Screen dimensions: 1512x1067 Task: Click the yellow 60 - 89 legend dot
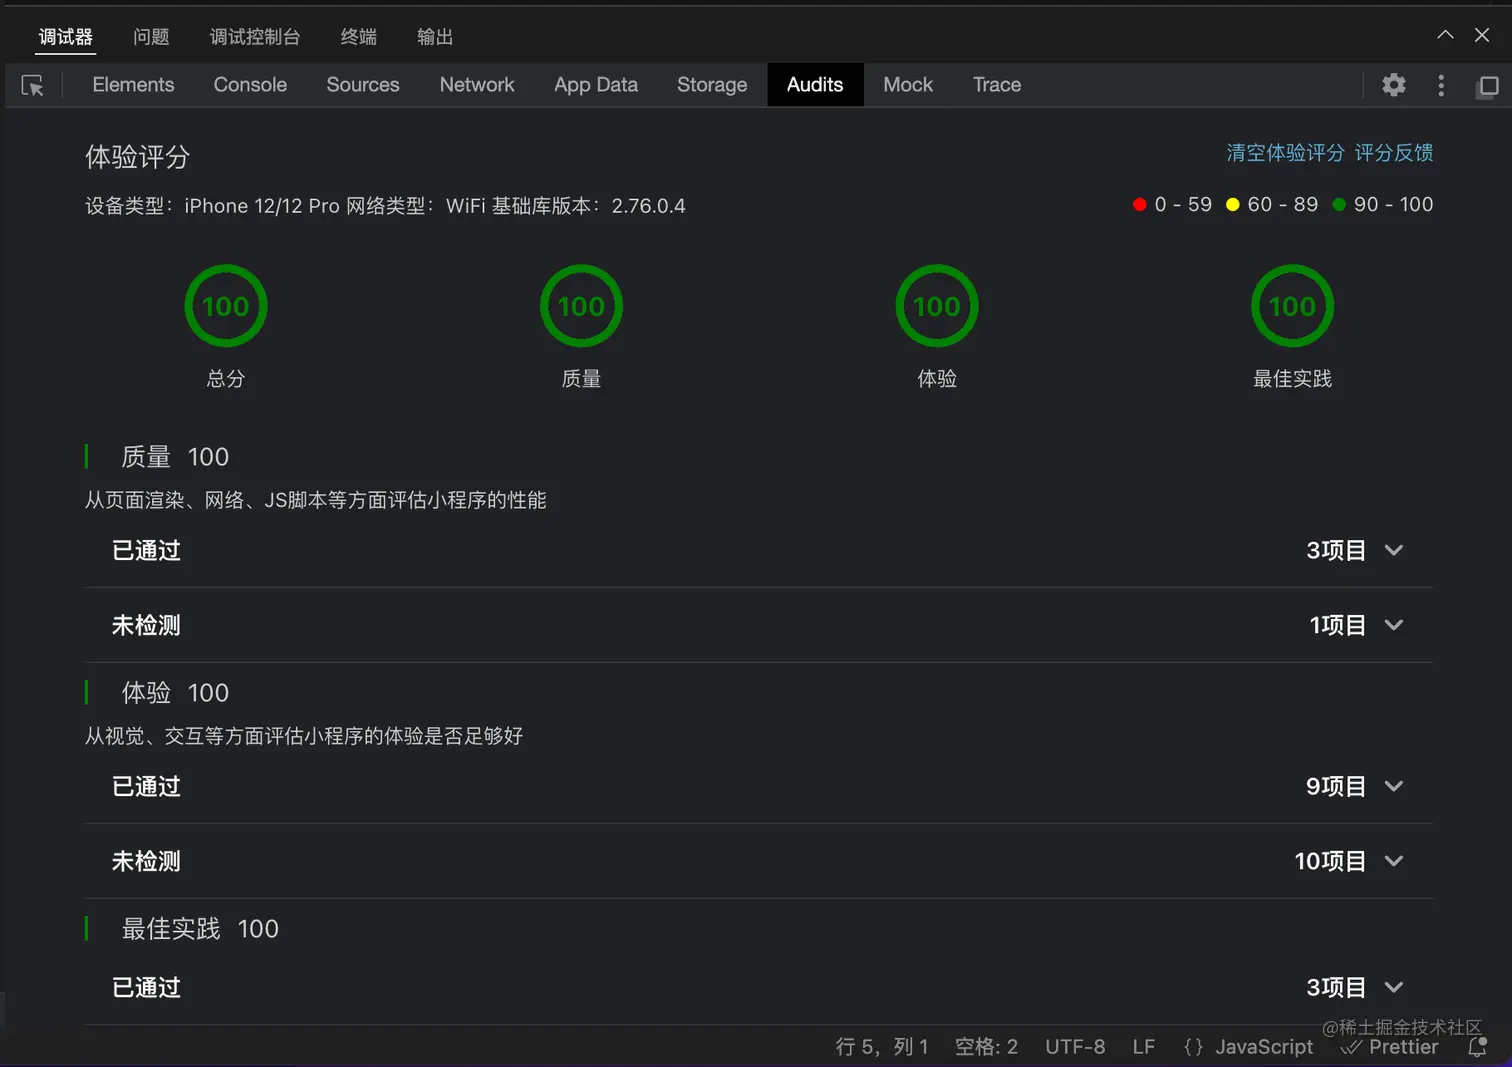click(x=1233, y=204)
